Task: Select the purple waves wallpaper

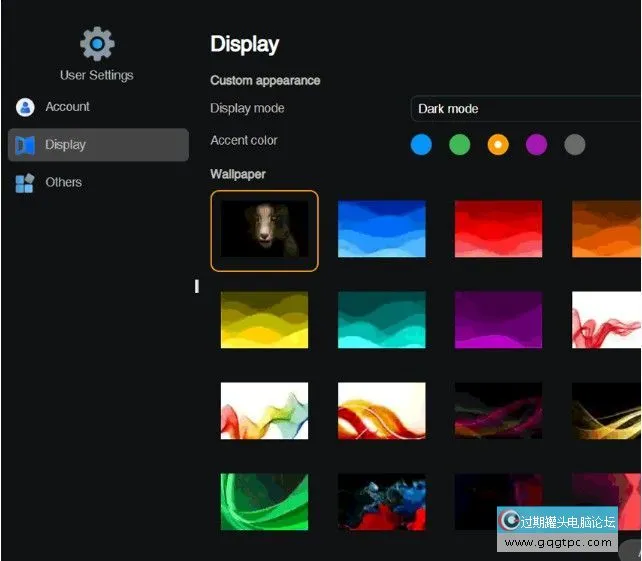Action: pyautogui.click(x=498, y=320)
